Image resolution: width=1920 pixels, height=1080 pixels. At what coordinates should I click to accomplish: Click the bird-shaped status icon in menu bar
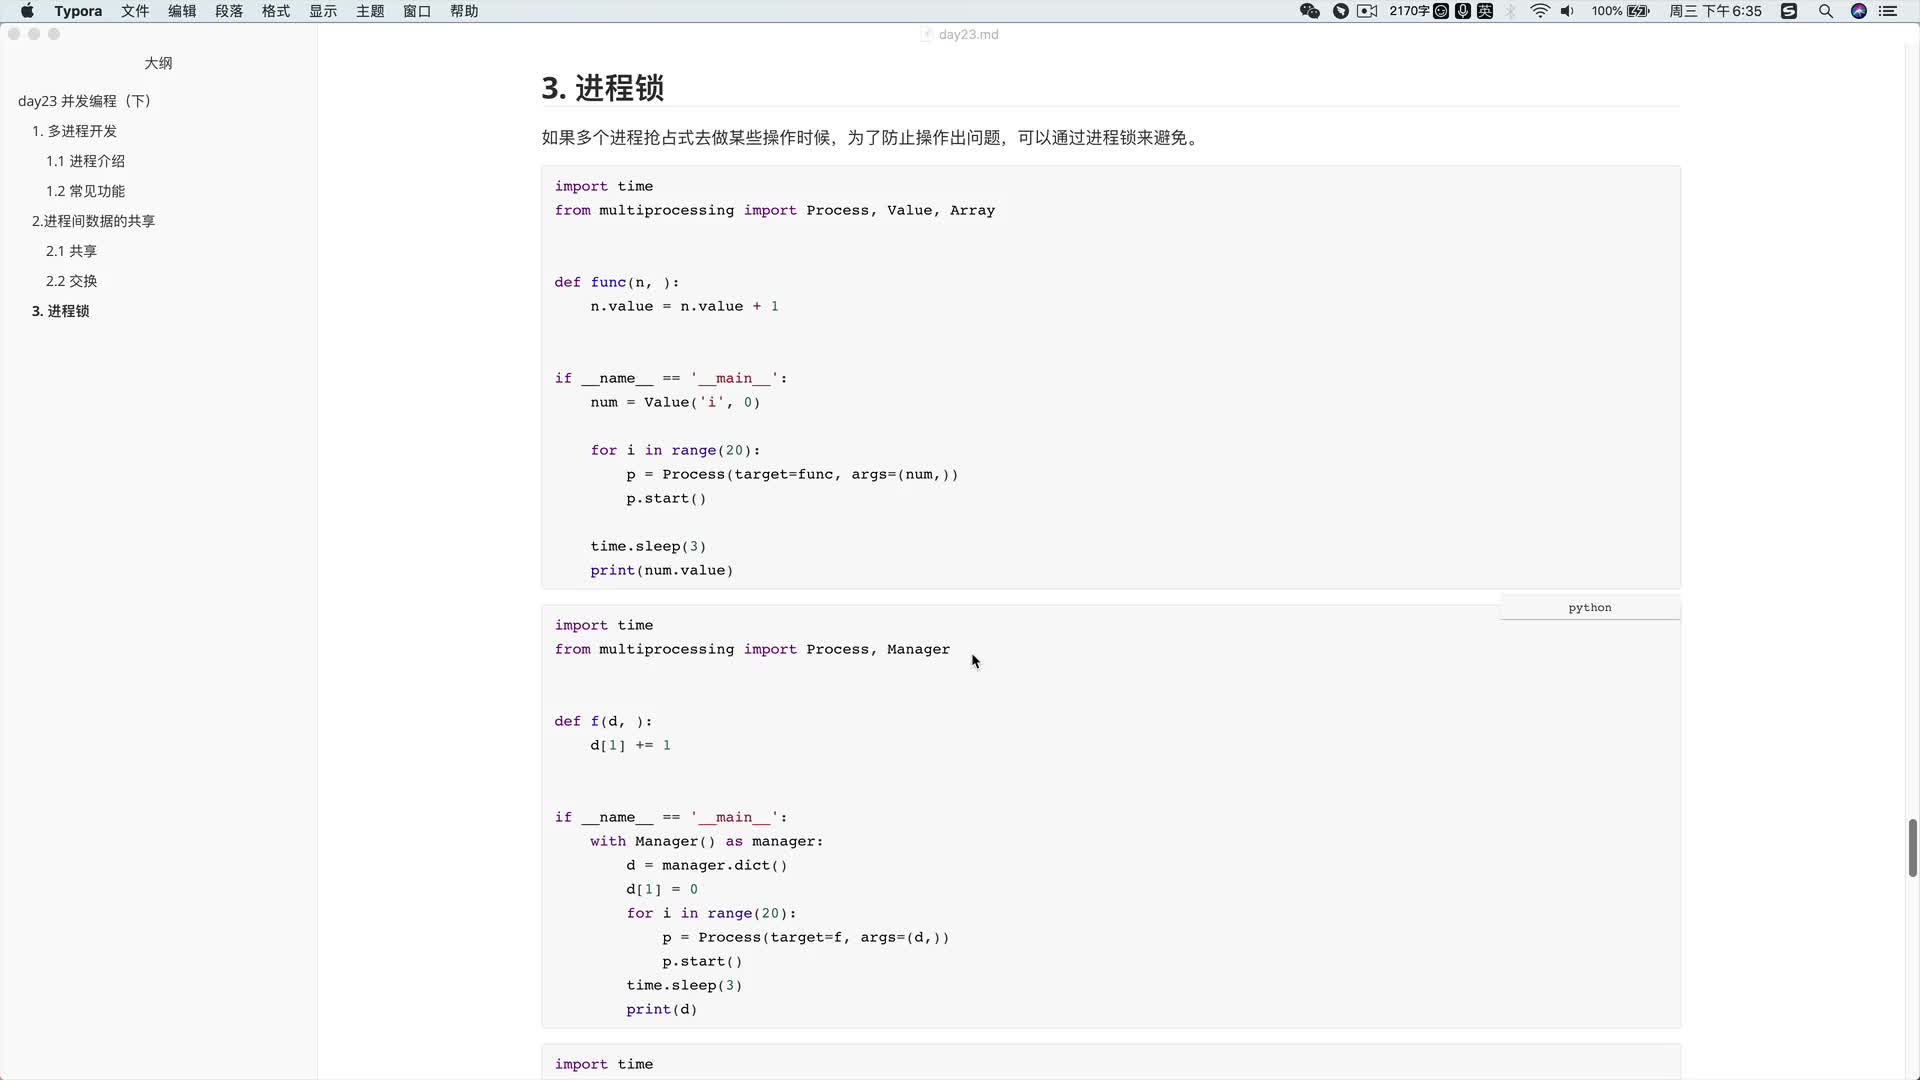tap(1341, 11)
